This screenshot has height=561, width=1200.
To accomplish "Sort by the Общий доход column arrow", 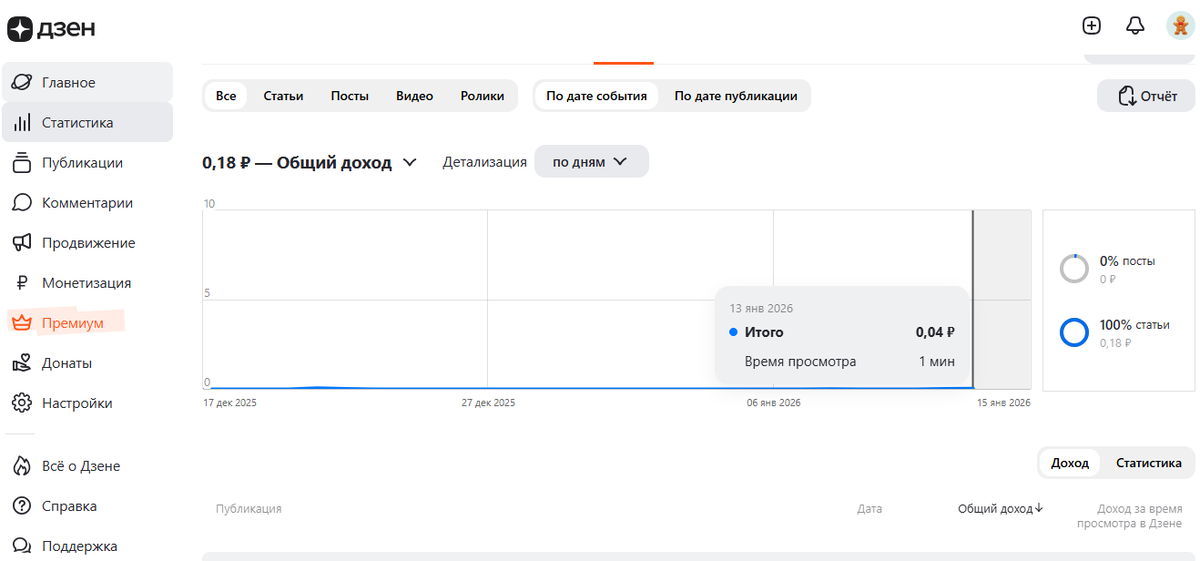I will (1039, 508).
